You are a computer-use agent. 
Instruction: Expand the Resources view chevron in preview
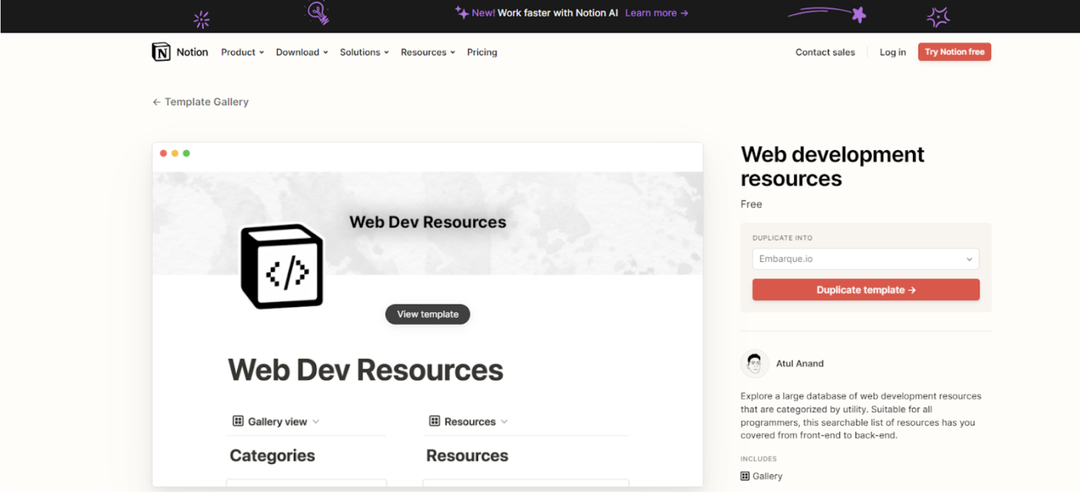click(x=504, y=422)
